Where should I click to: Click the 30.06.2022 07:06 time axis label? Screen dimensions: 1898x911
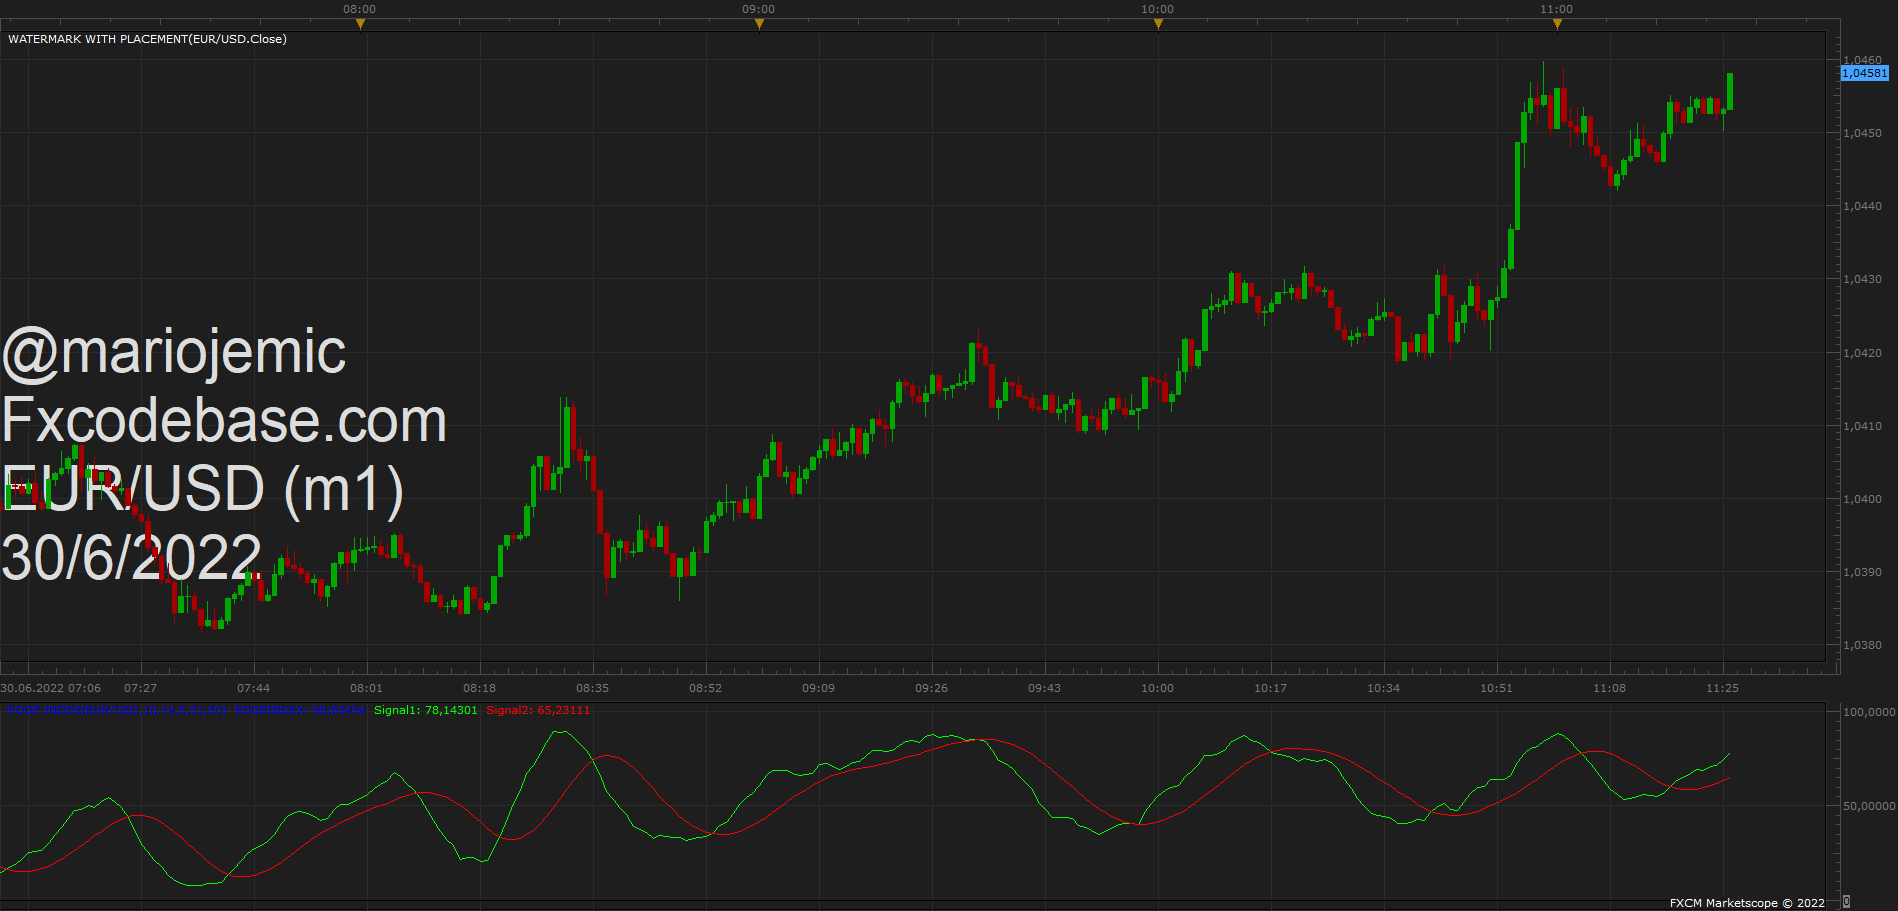click(51, 688)
